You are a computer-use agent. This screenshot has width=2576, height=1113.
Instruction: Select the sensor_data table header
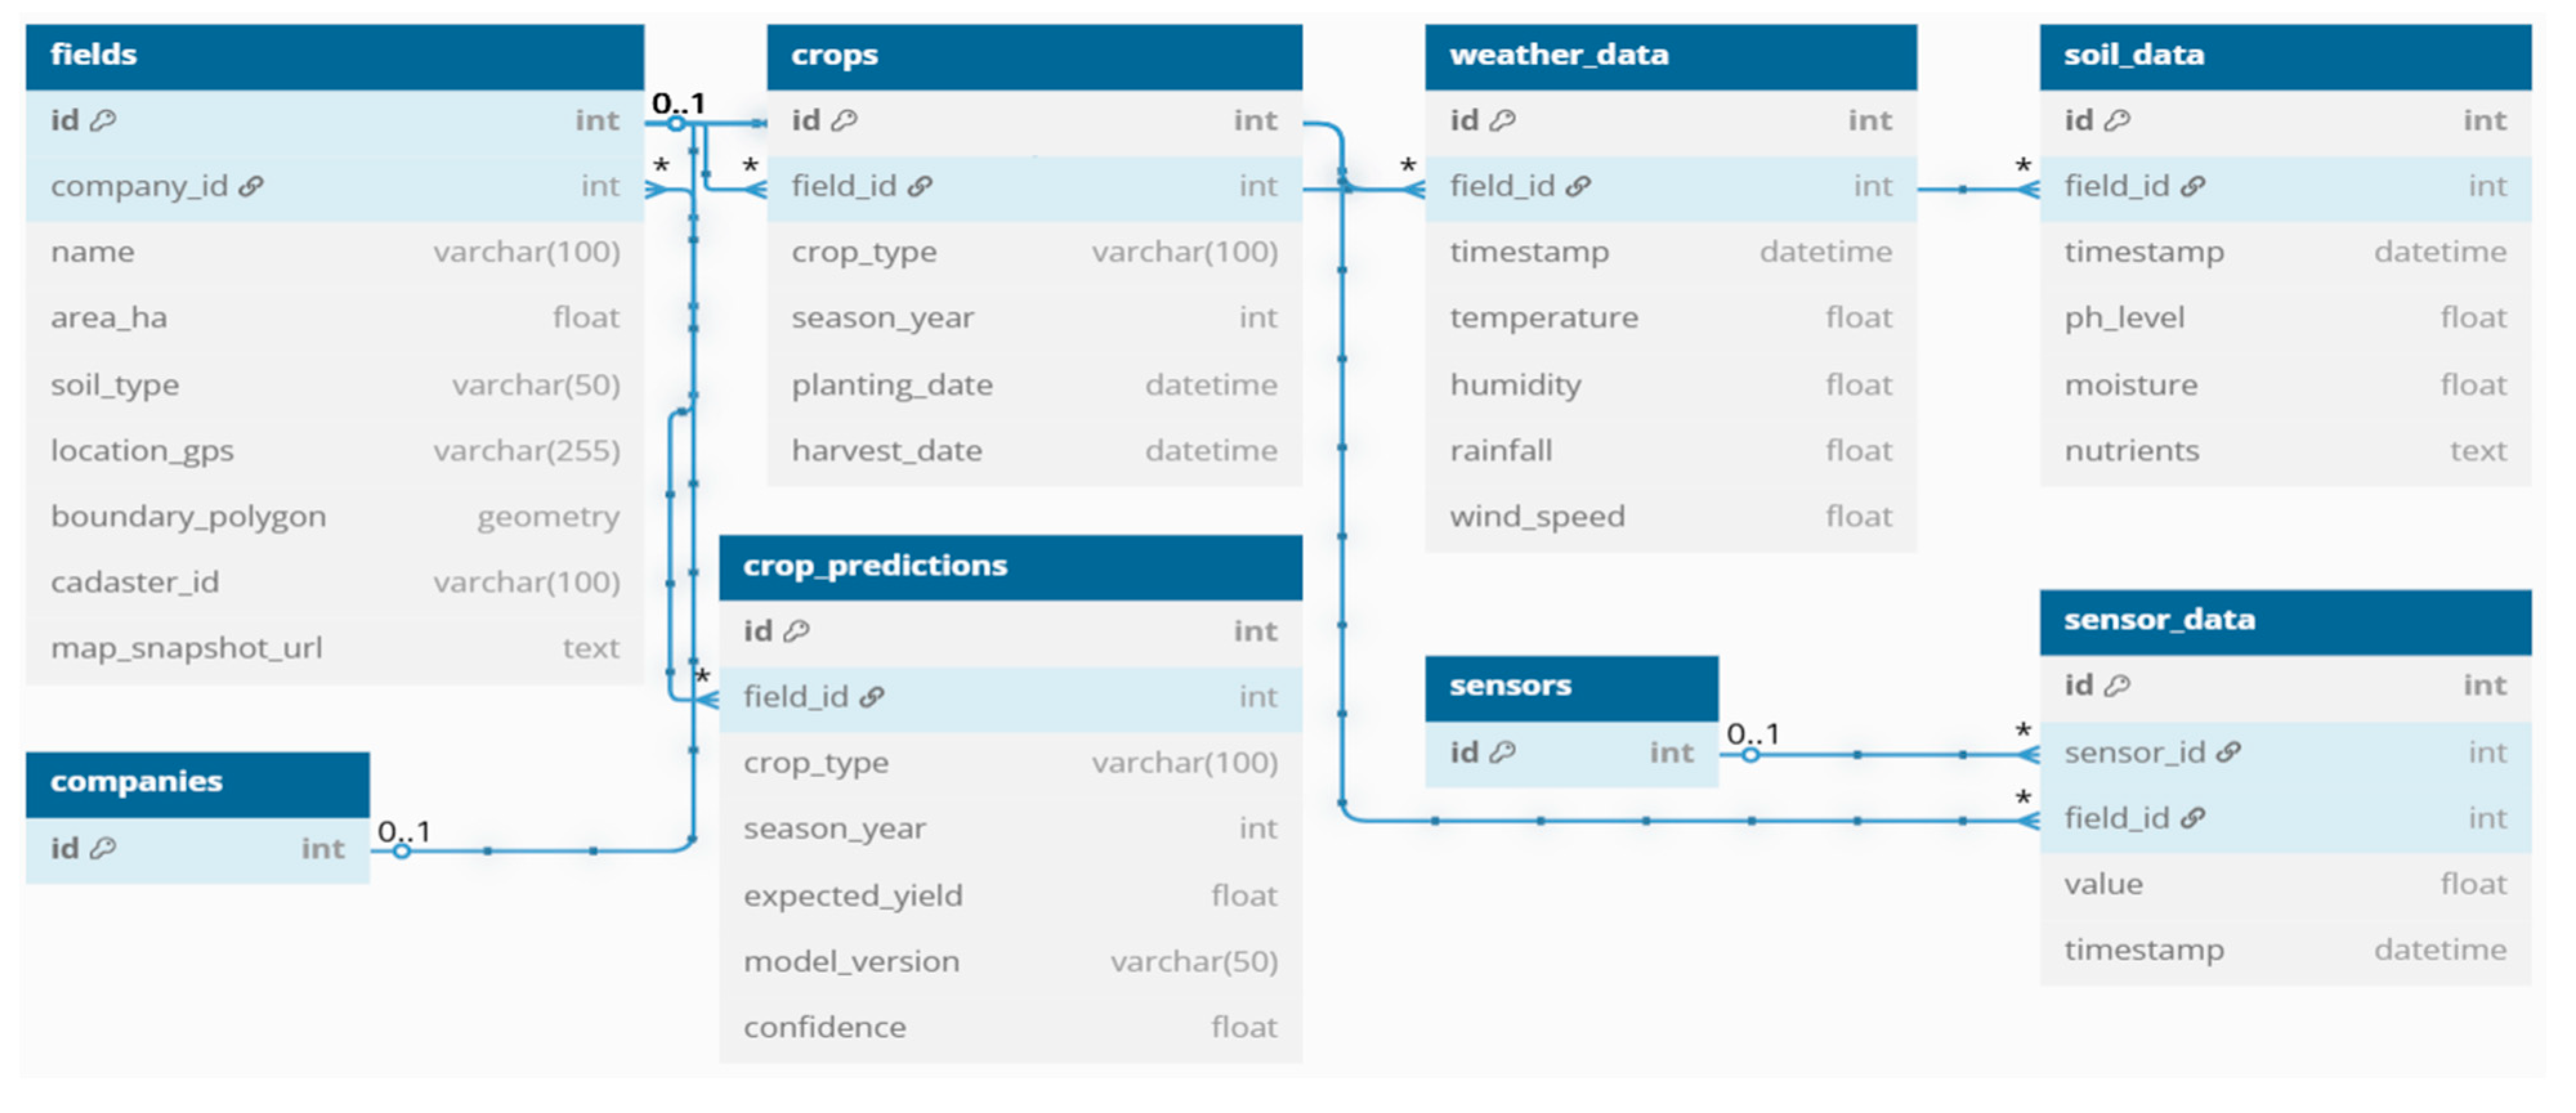[x=2285, y=620]
